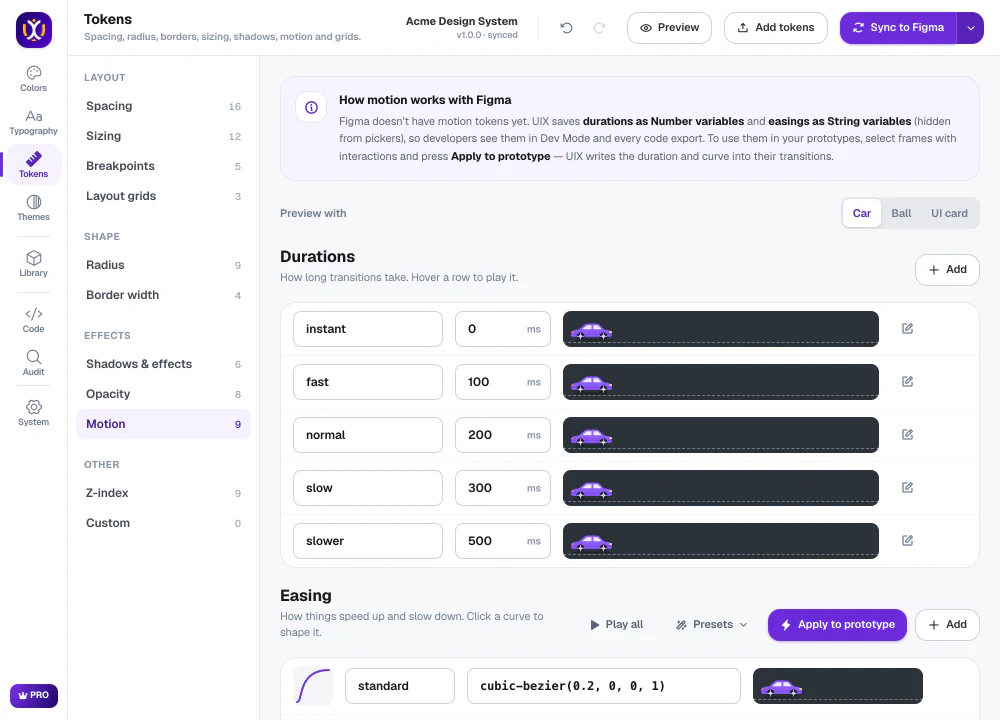Edit the slower duration row
The width and height of the screenshot is (1000, 720).
tap(908, 540)
